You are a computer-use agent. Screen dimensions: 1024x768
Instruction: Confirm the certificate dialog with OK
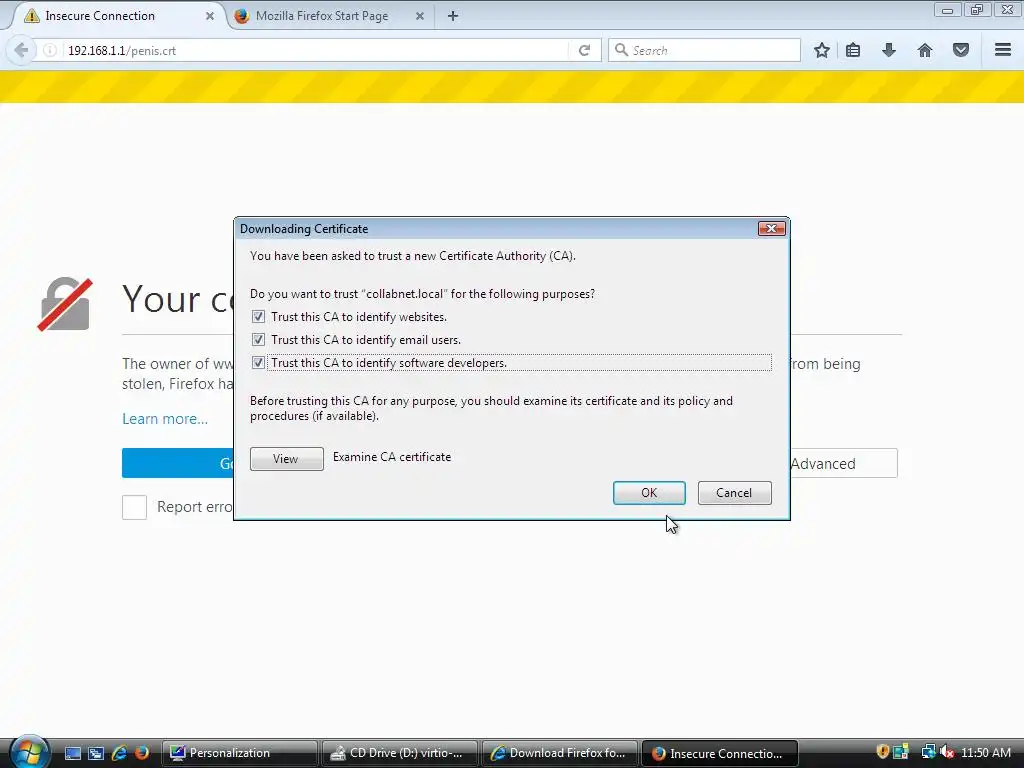[x=649, y=493]
